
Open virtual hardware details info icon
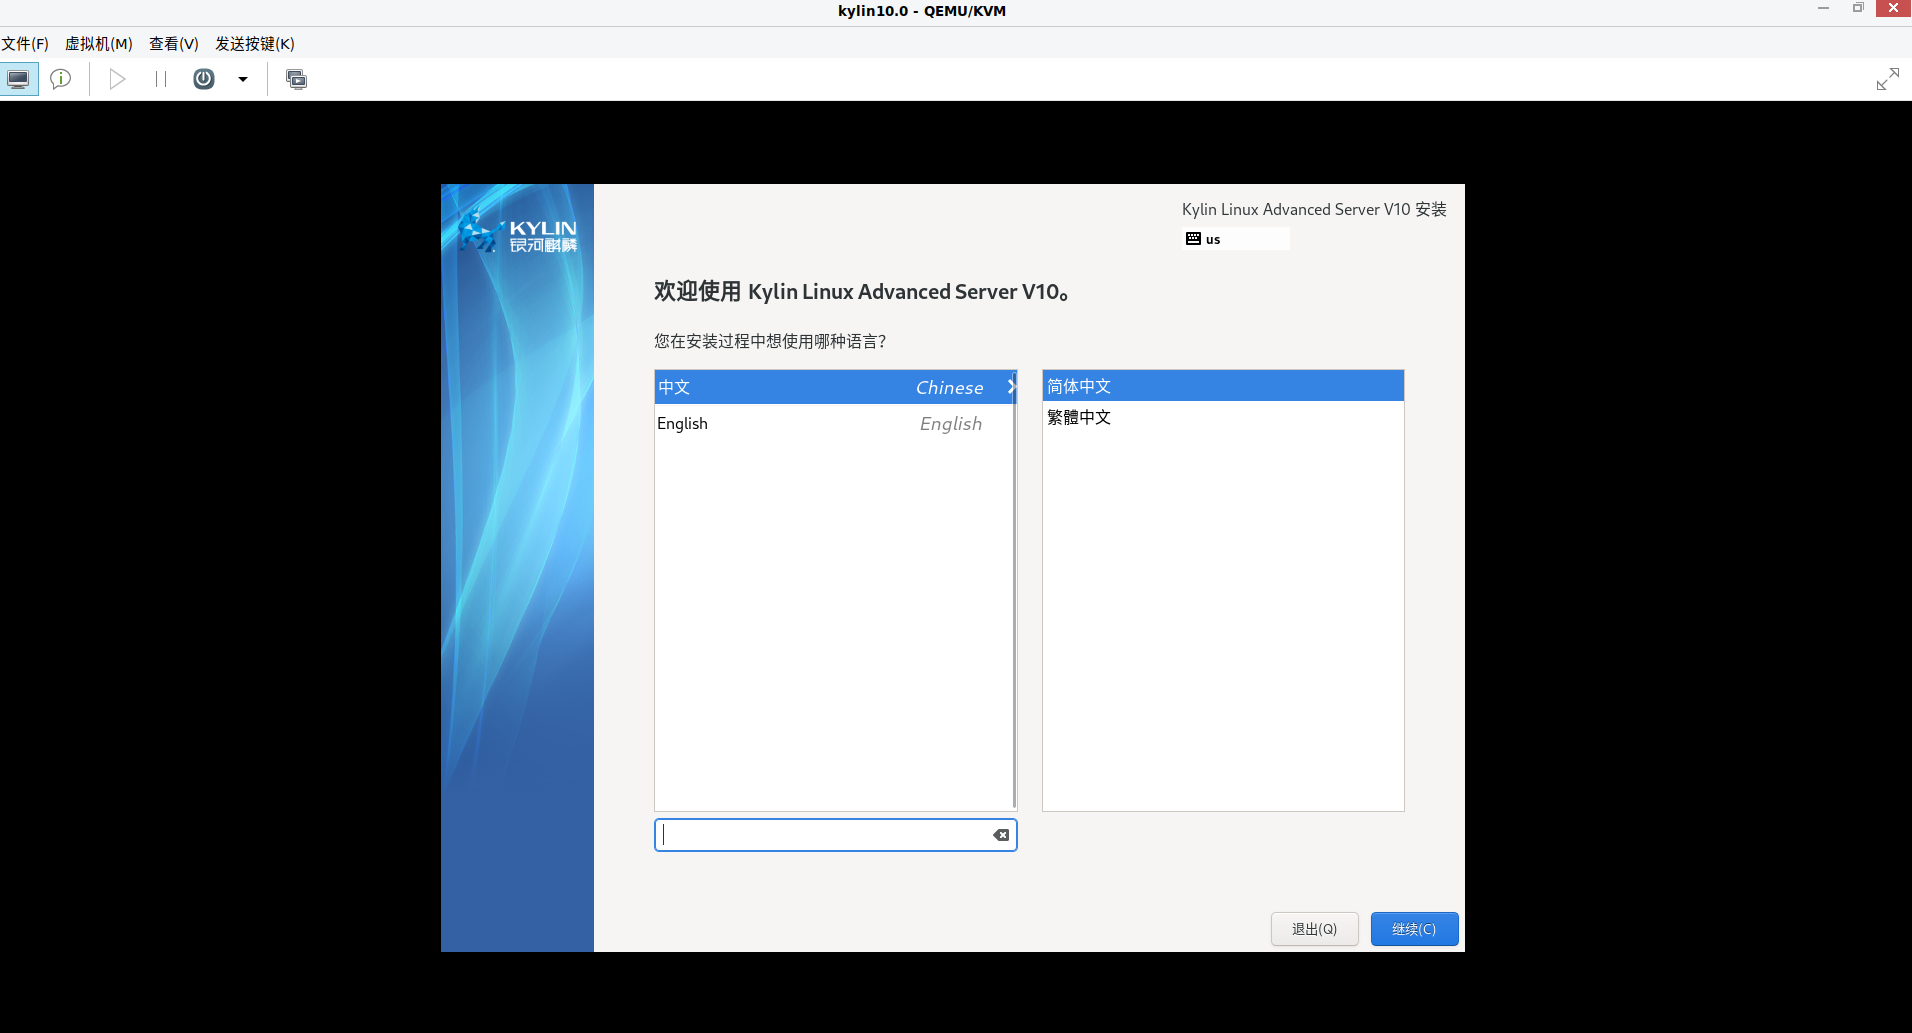click(x=61, y=79)
